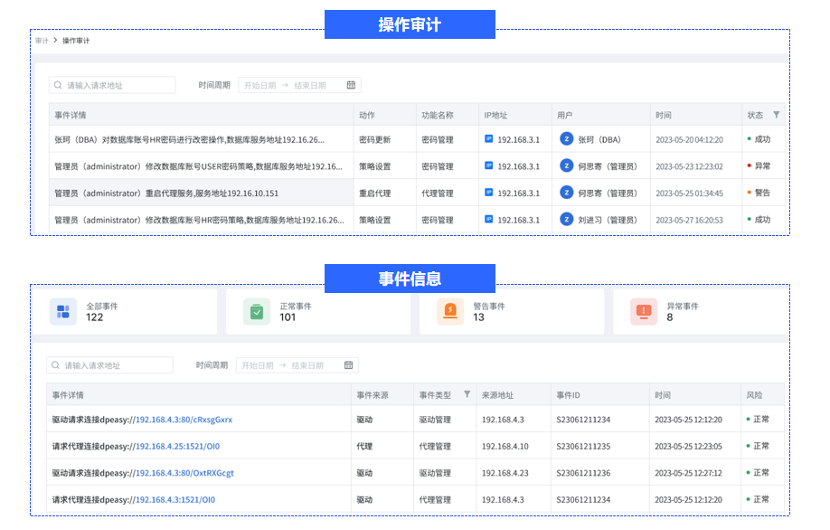Open the calendar icon in the audit date range
Viewport: 830px width, 530px height.
tap(351, 85)
